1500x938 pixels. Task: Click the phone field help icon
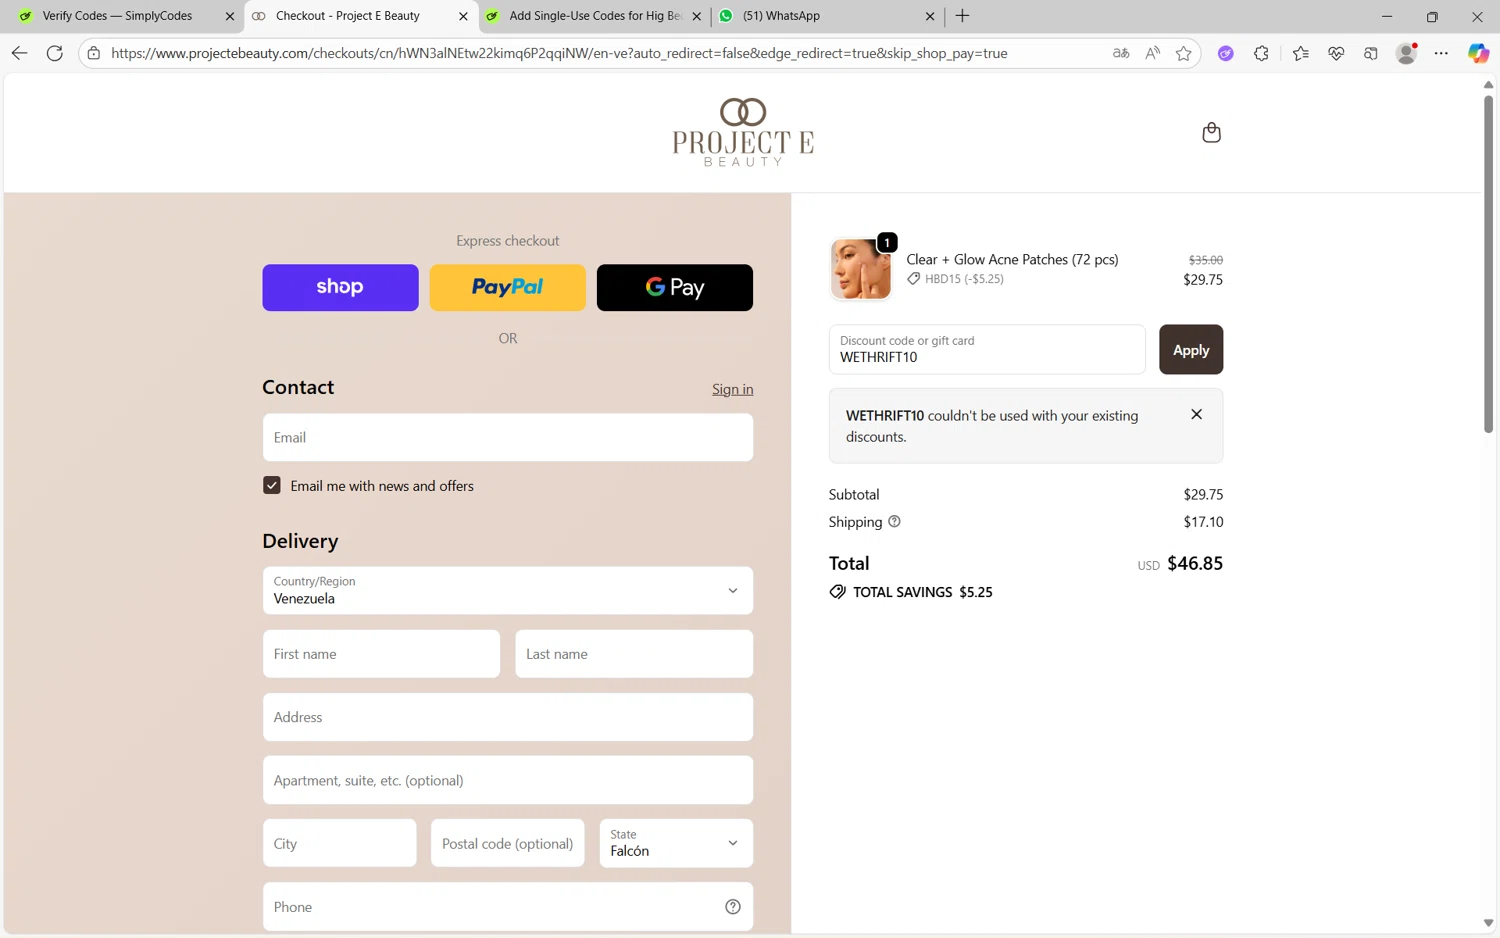pyautogui.click(x=733, y=907)
